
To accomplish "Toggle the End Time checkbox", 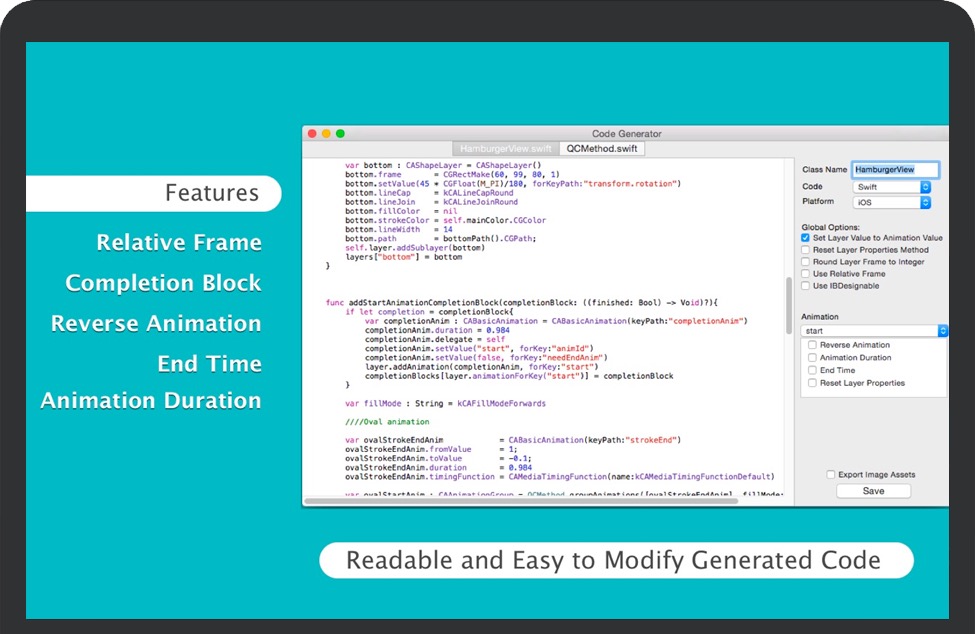I will coord(813,370).
